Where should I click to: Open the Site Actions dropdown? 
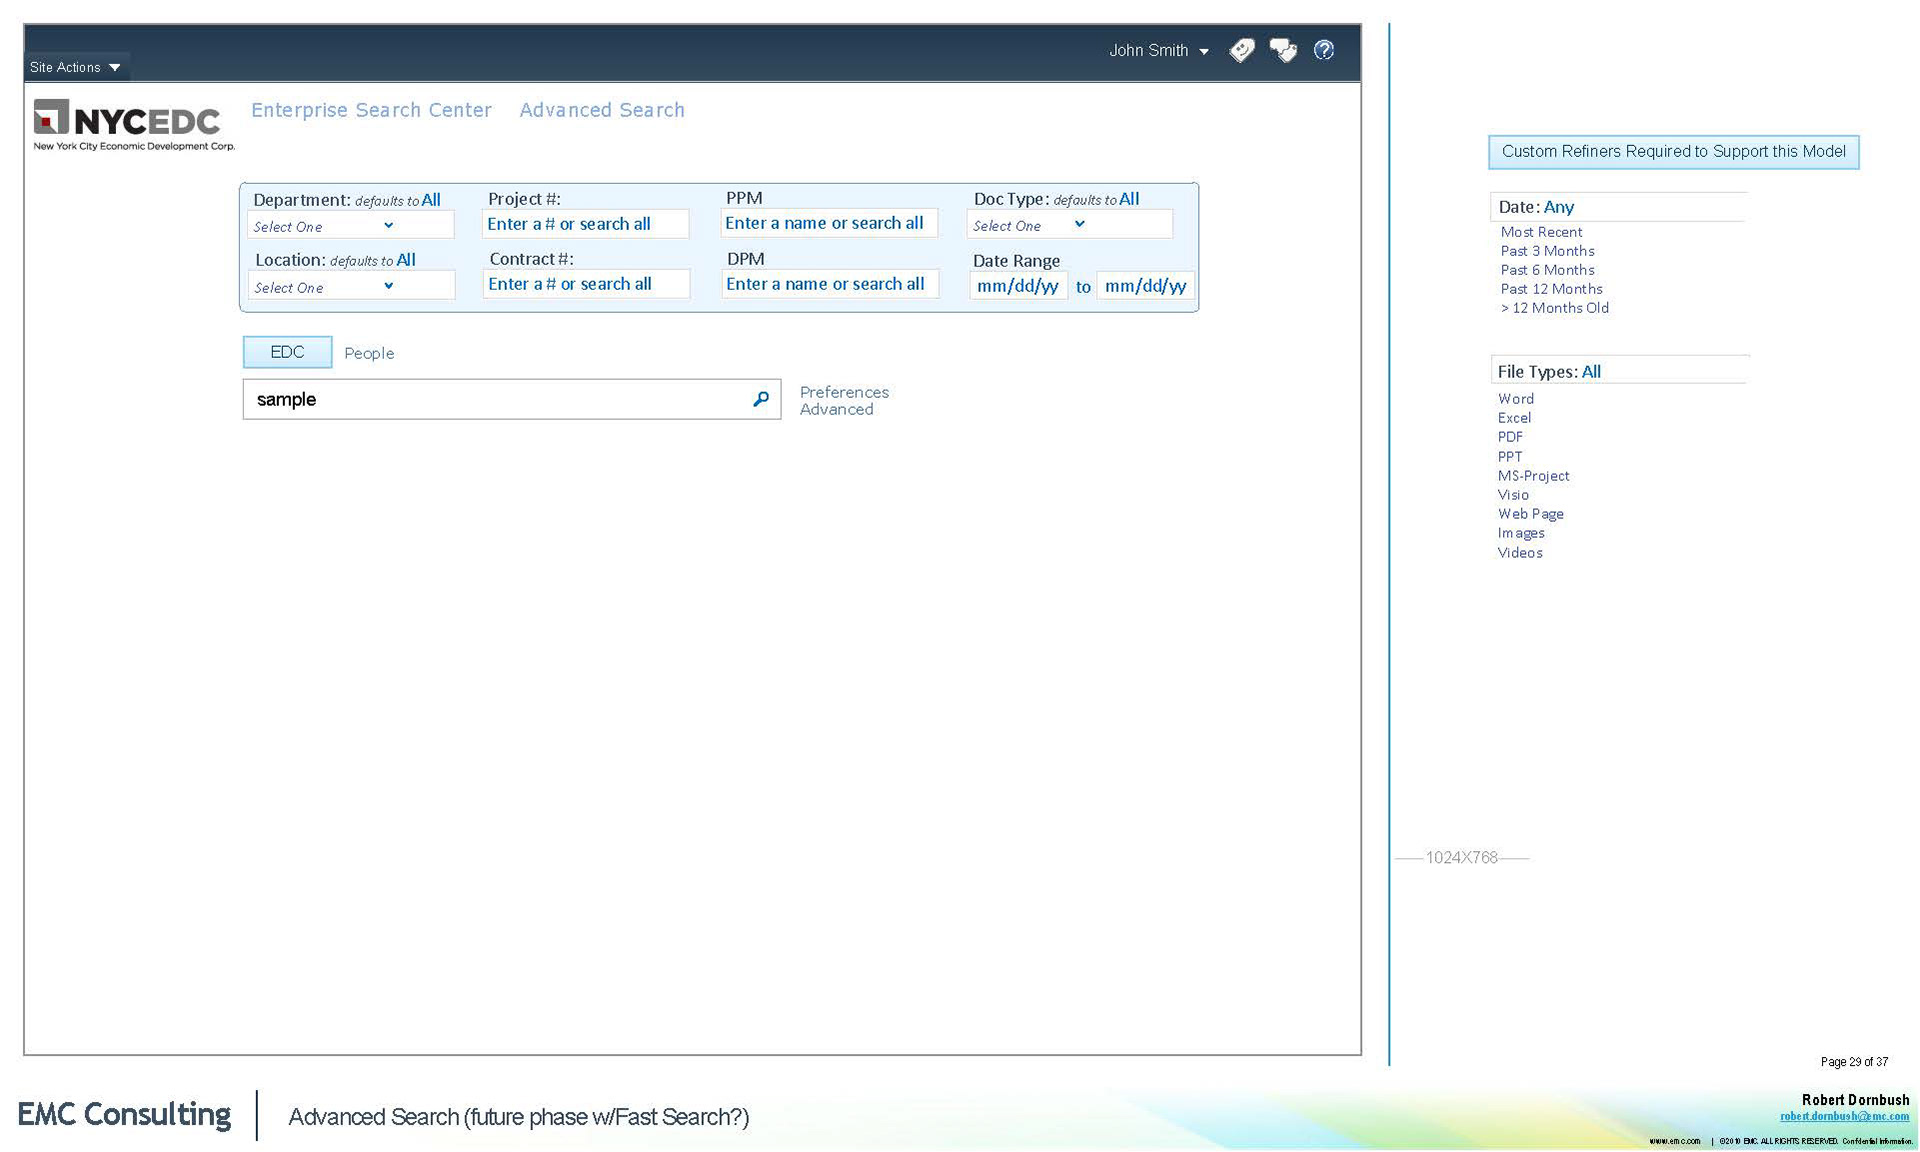(x=75, y=67)
